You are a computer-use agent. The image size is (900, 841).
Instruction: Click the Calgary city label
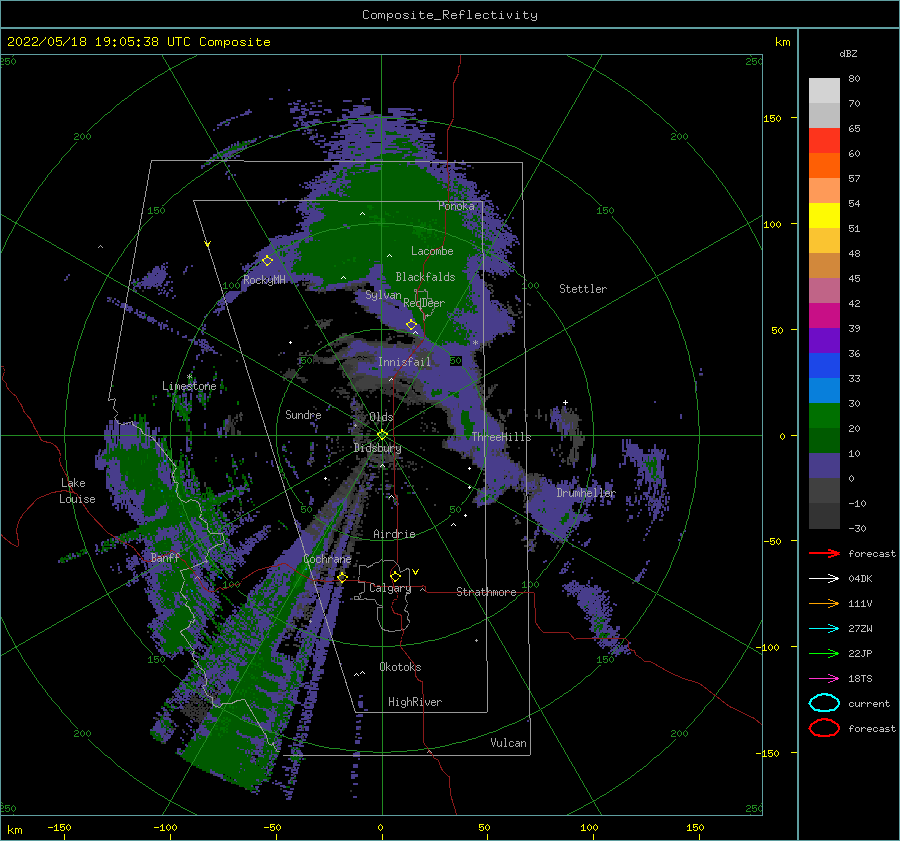click(x=390, y=588)
